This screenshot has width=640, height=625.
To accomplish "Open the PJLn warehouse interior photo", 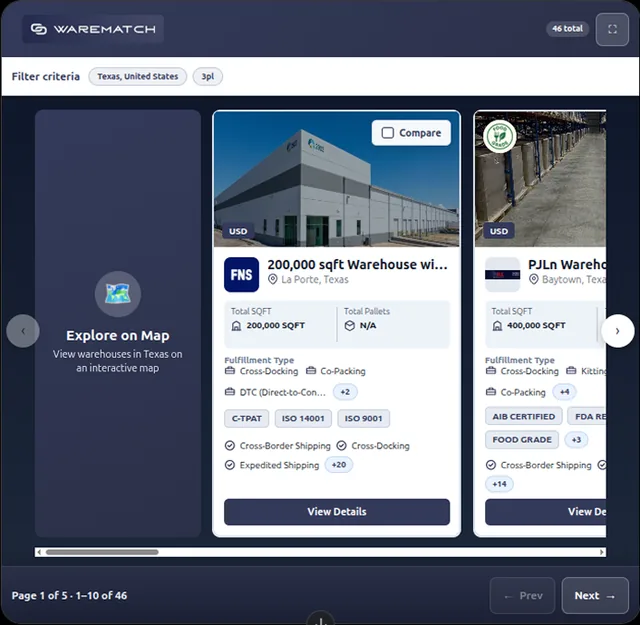I will click(x=540, y=179).
